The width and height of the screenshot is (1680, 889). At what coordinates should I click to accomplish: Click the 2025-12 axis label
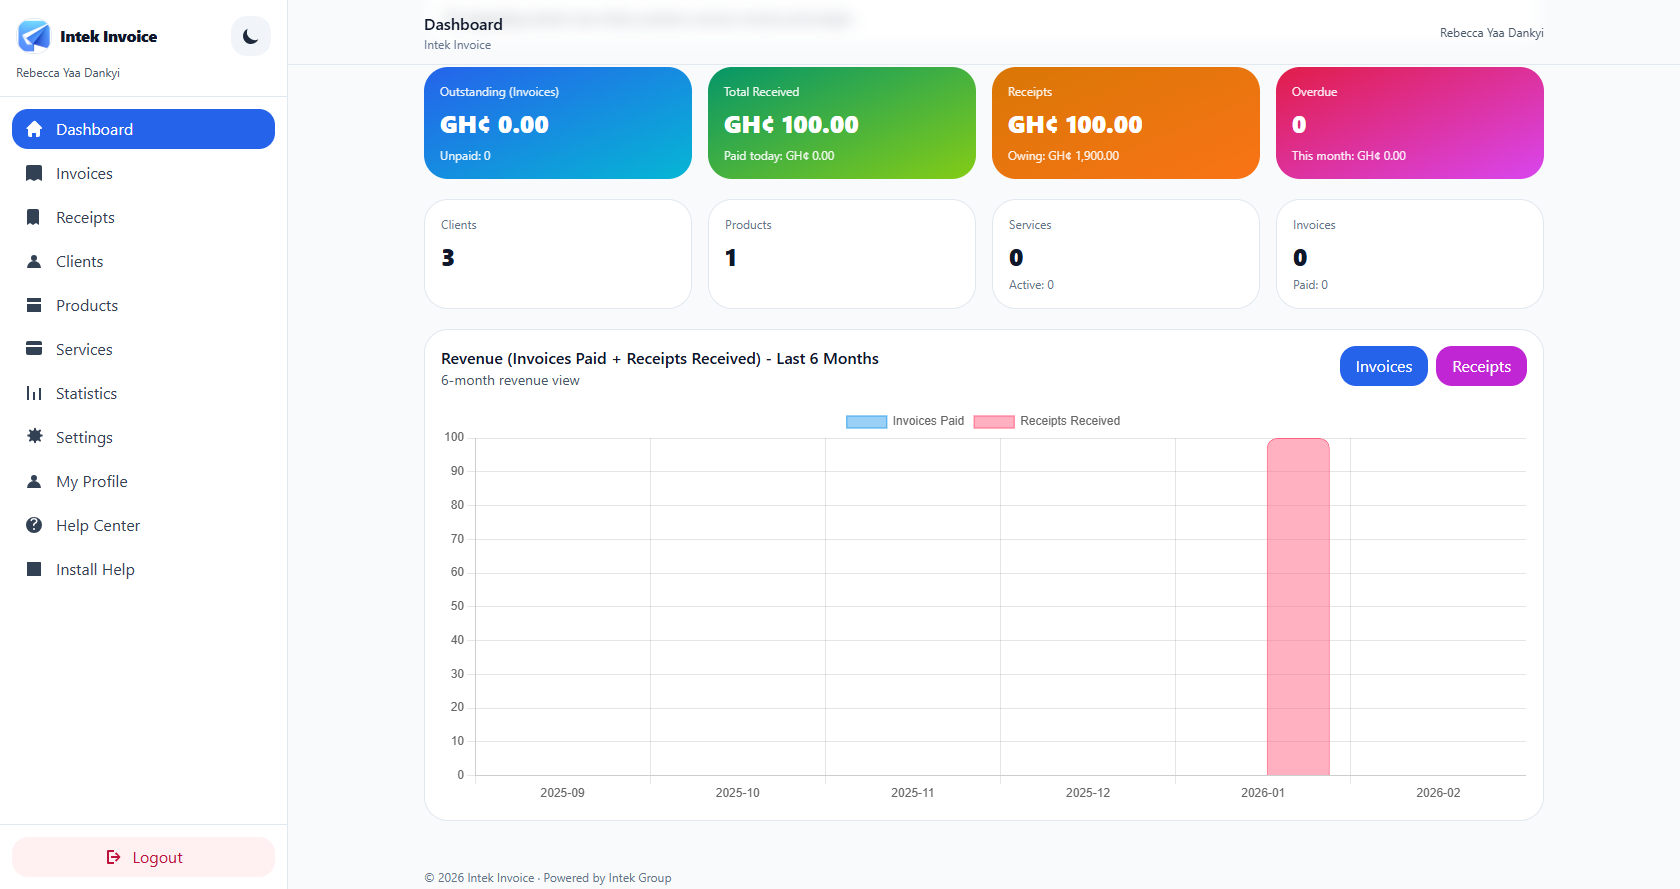point(1087,793)
